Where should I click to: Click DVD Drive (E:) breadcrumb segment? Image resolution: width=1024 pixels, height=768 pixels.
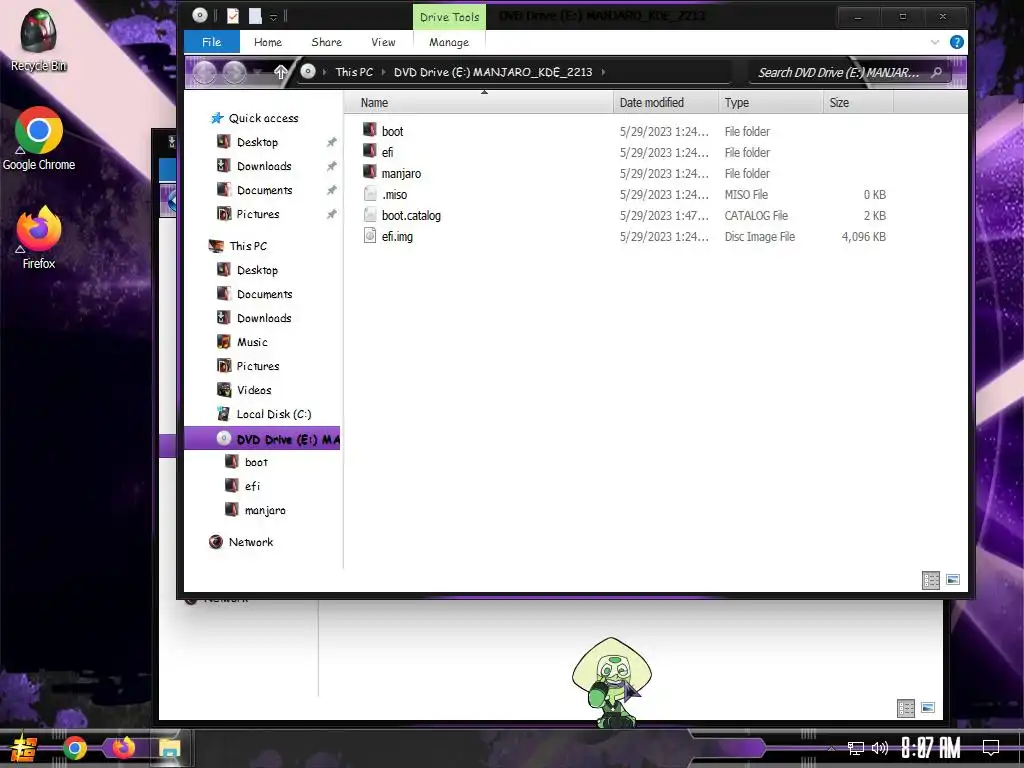click(493, 72)
